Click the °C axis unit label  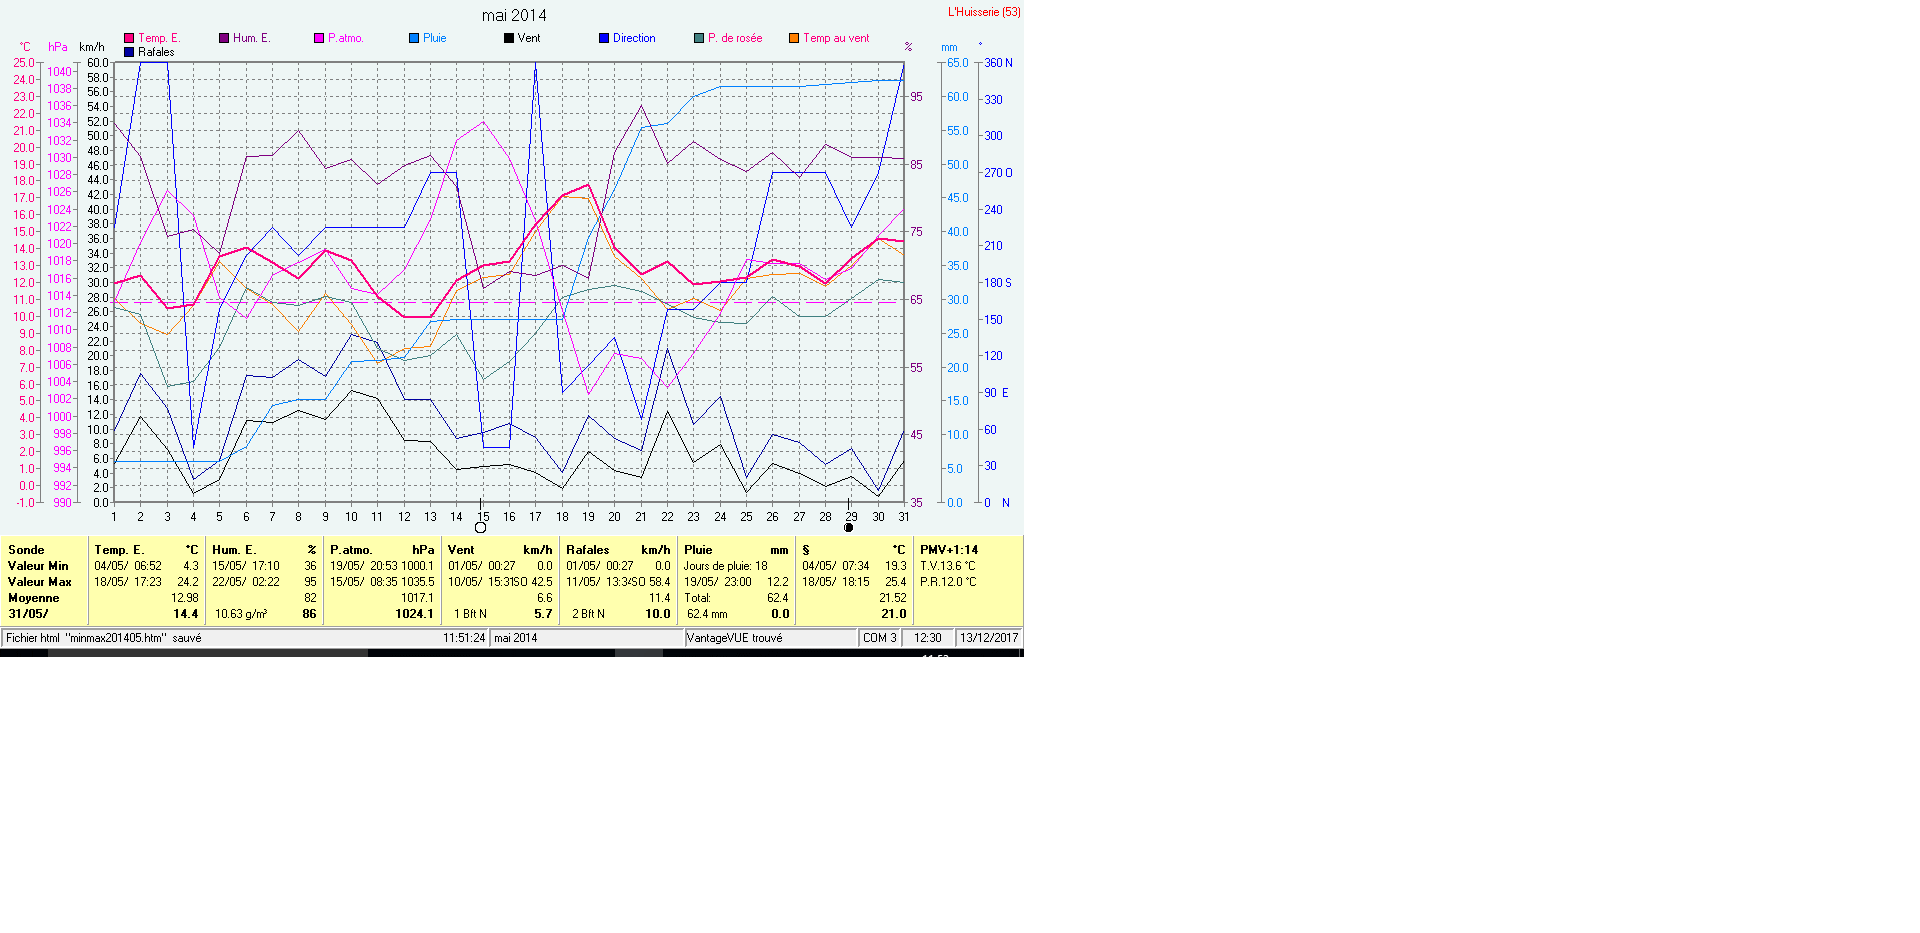(25, 47)
